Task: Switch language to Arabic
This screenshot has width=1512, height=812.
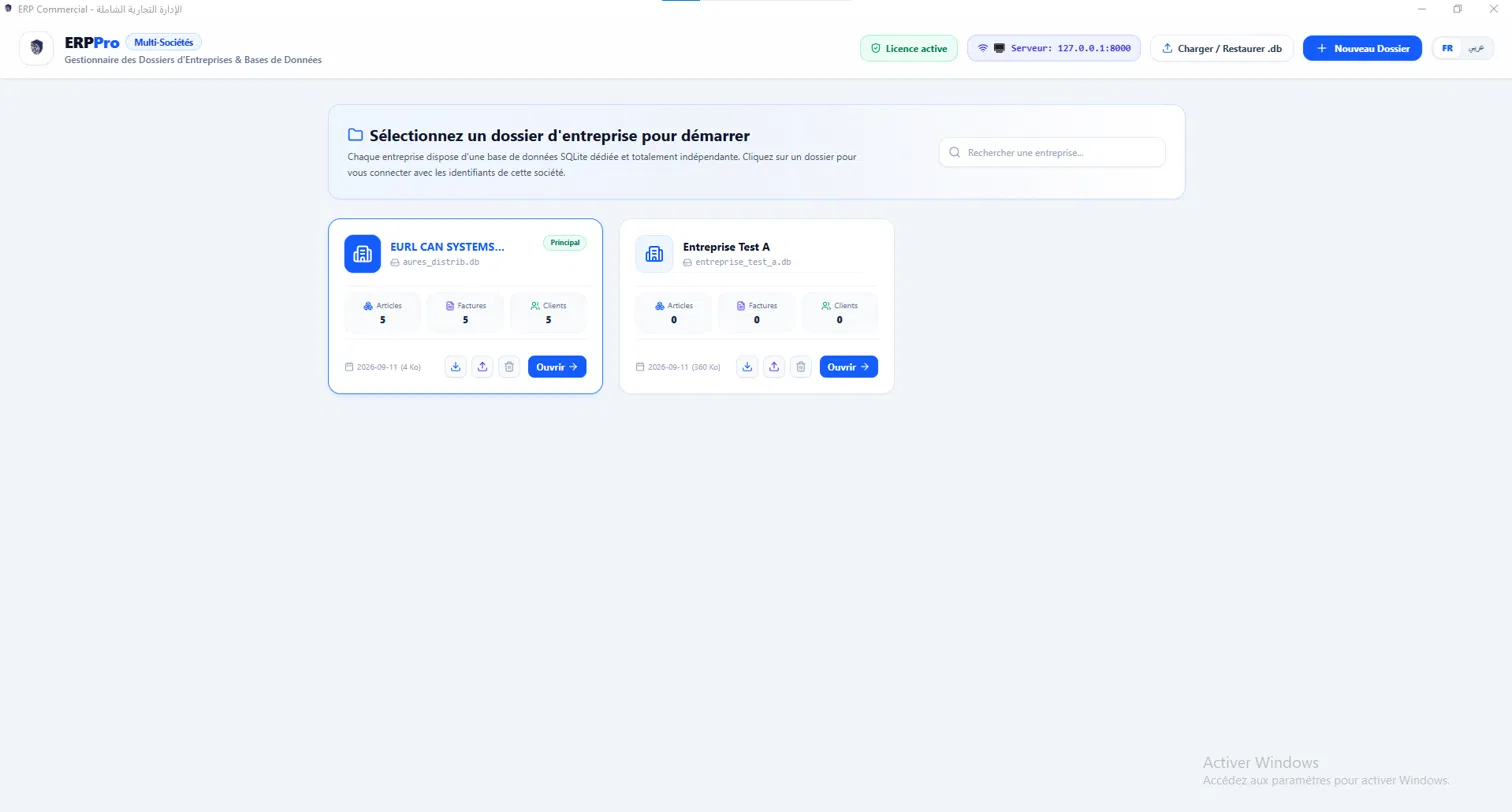Action: [1474, 48]
